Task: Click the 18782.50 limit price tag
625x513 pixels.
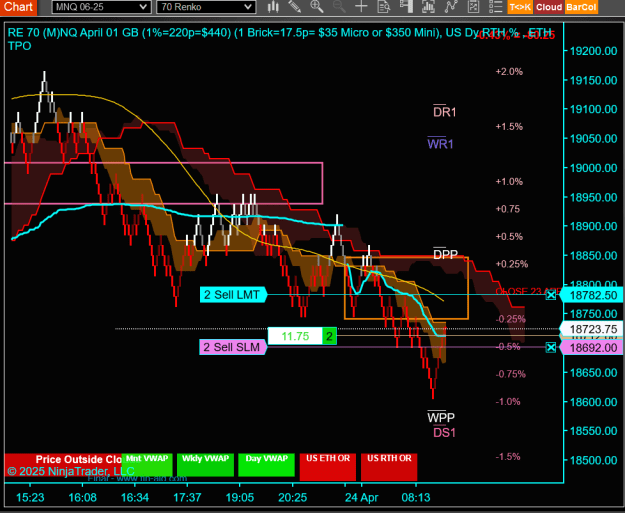Action: click(x=592, y=295)
